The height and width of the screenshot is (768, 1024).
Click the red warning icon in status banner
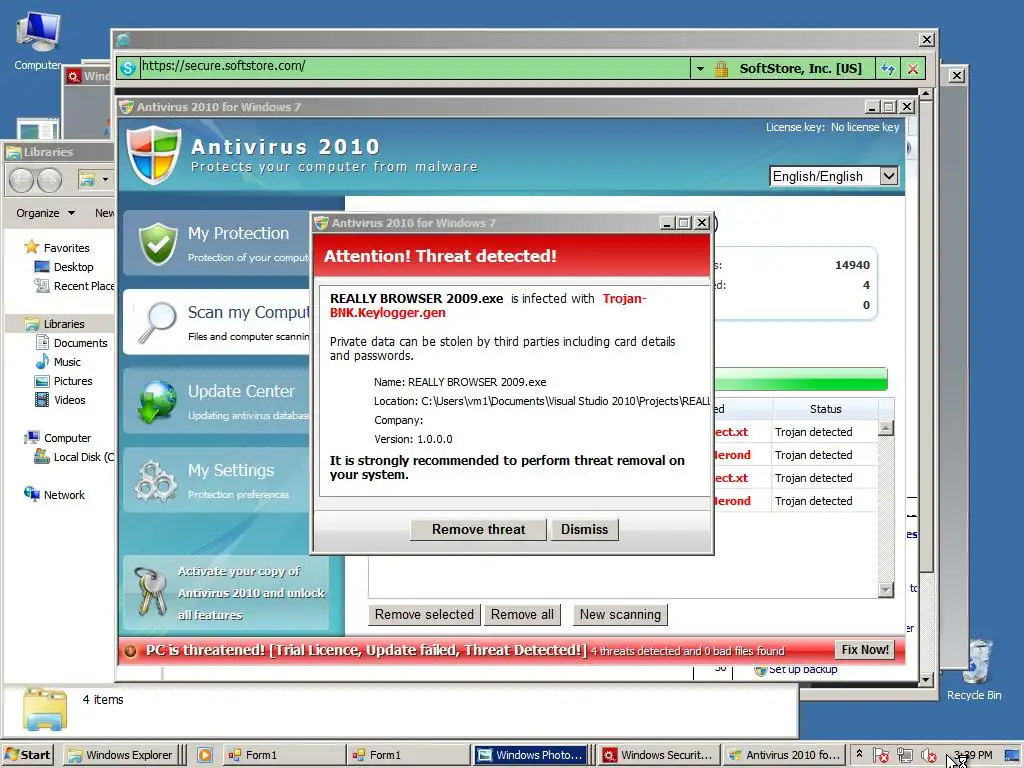130,650
